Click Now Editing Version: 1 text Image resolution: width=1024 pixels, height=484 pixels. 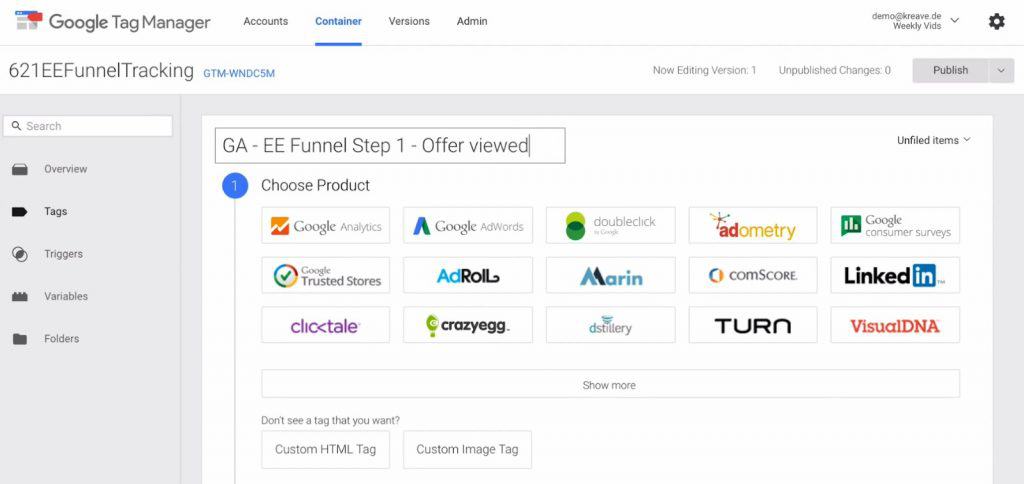704,71
